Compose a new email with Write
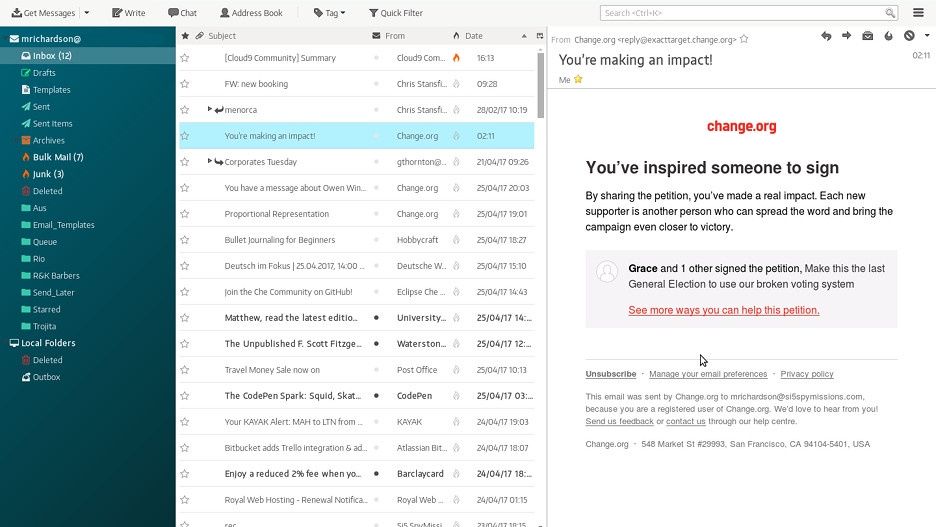 coord(128,13)
